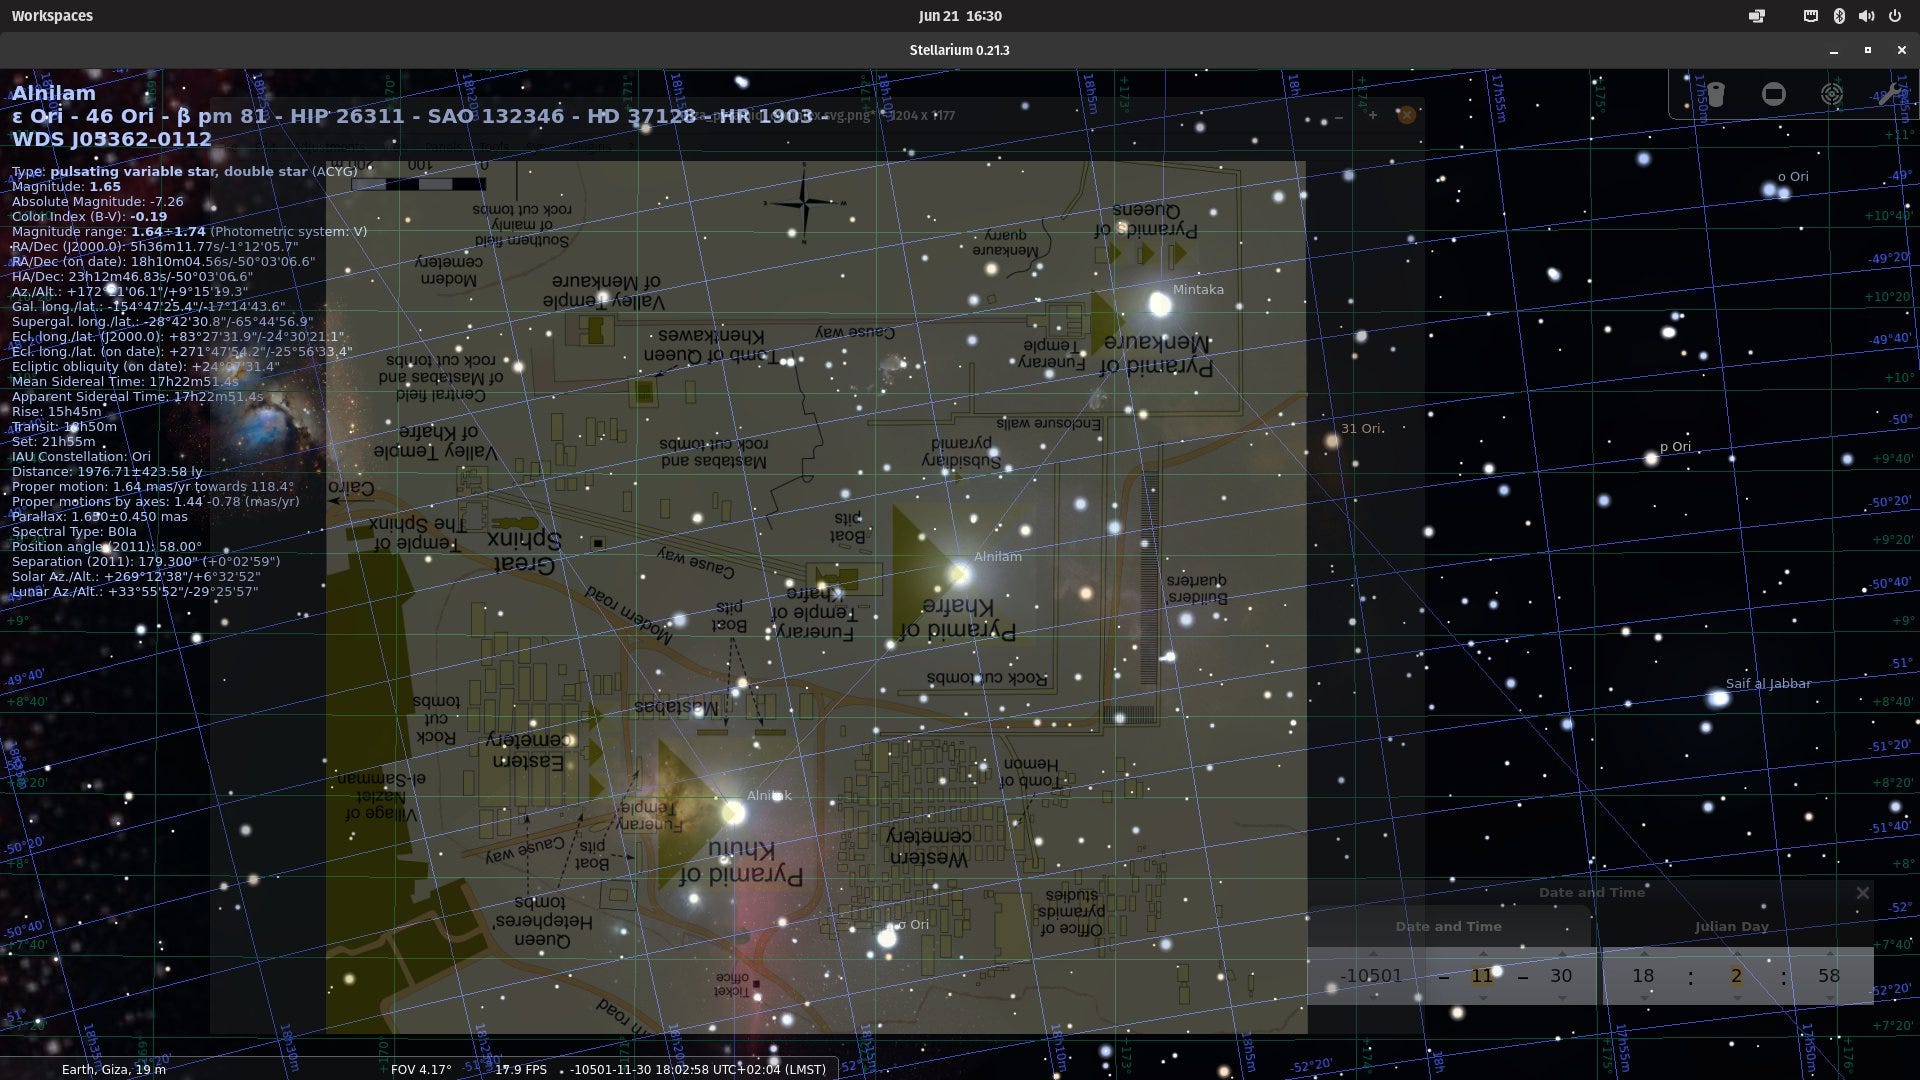Select the star Saif al Jabbar
This screenshot has width=1920, height=1080.
[x=1718, y=699]
